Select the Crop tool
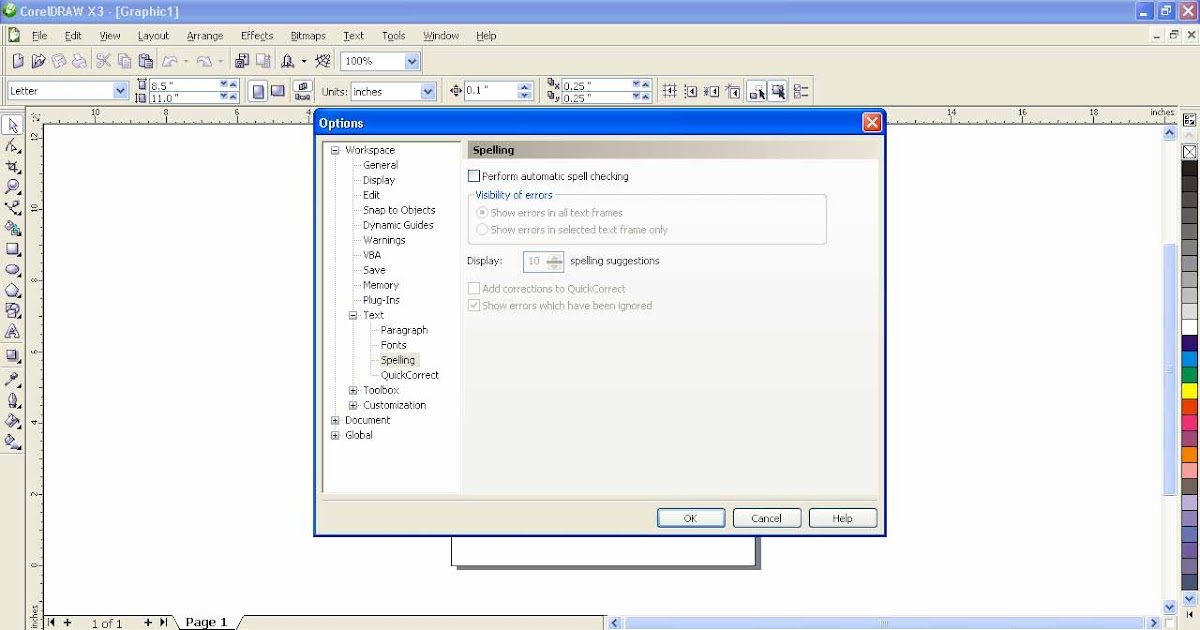 click(13, 166)
